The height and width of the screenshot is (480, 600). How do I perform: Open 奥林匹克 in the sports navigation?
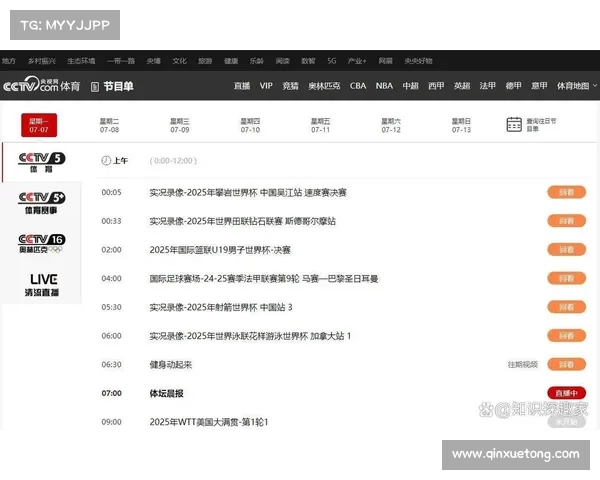(x=324, y=86)
